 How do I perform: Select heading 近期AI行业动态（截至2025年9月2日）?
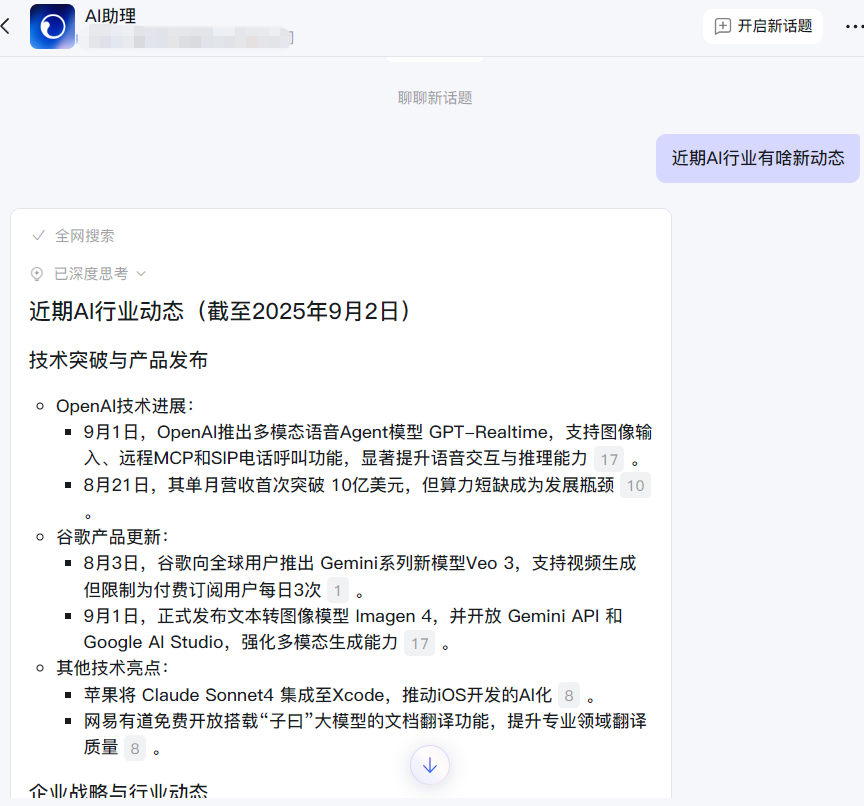point(220,311)
